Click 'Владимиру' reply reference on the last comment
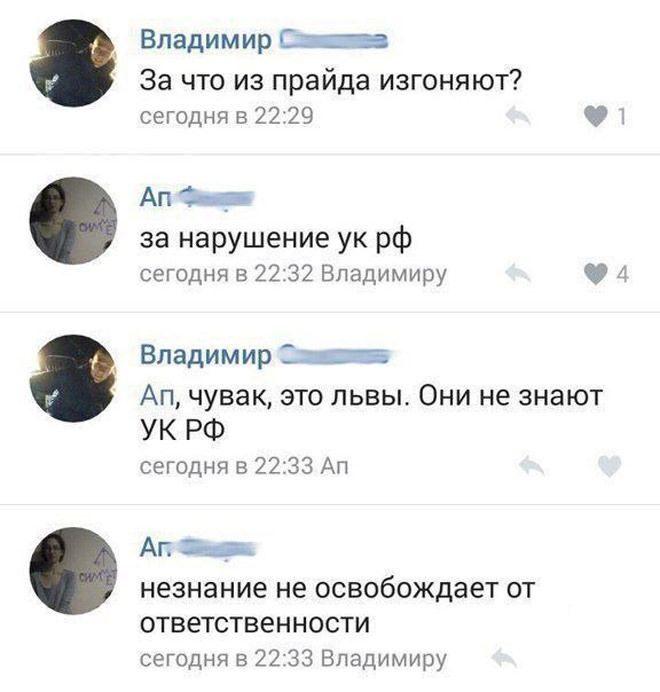 click(x=383, y=658)
